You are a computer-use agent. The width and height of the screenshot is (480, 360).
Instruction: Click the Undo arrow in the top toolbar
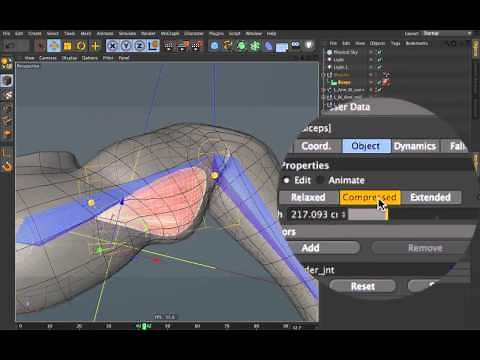[9, 46]
